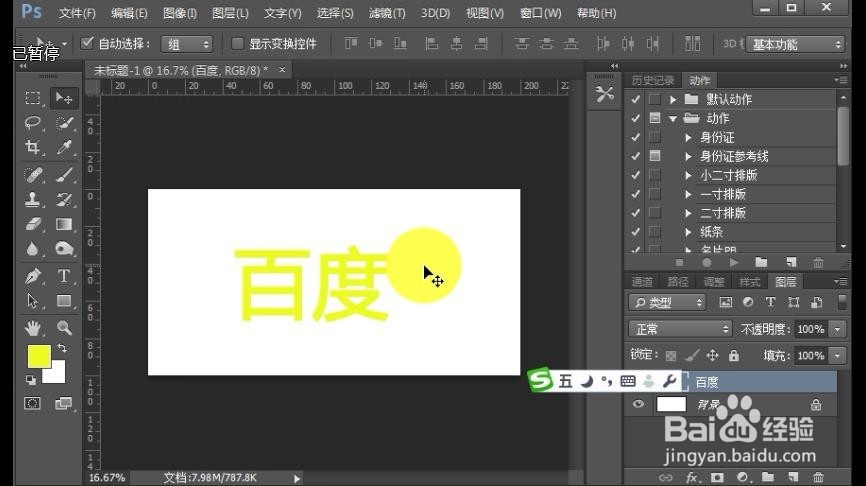Open the 窗口(W) menu
This screenshot has height=486, width=866.
541,13
